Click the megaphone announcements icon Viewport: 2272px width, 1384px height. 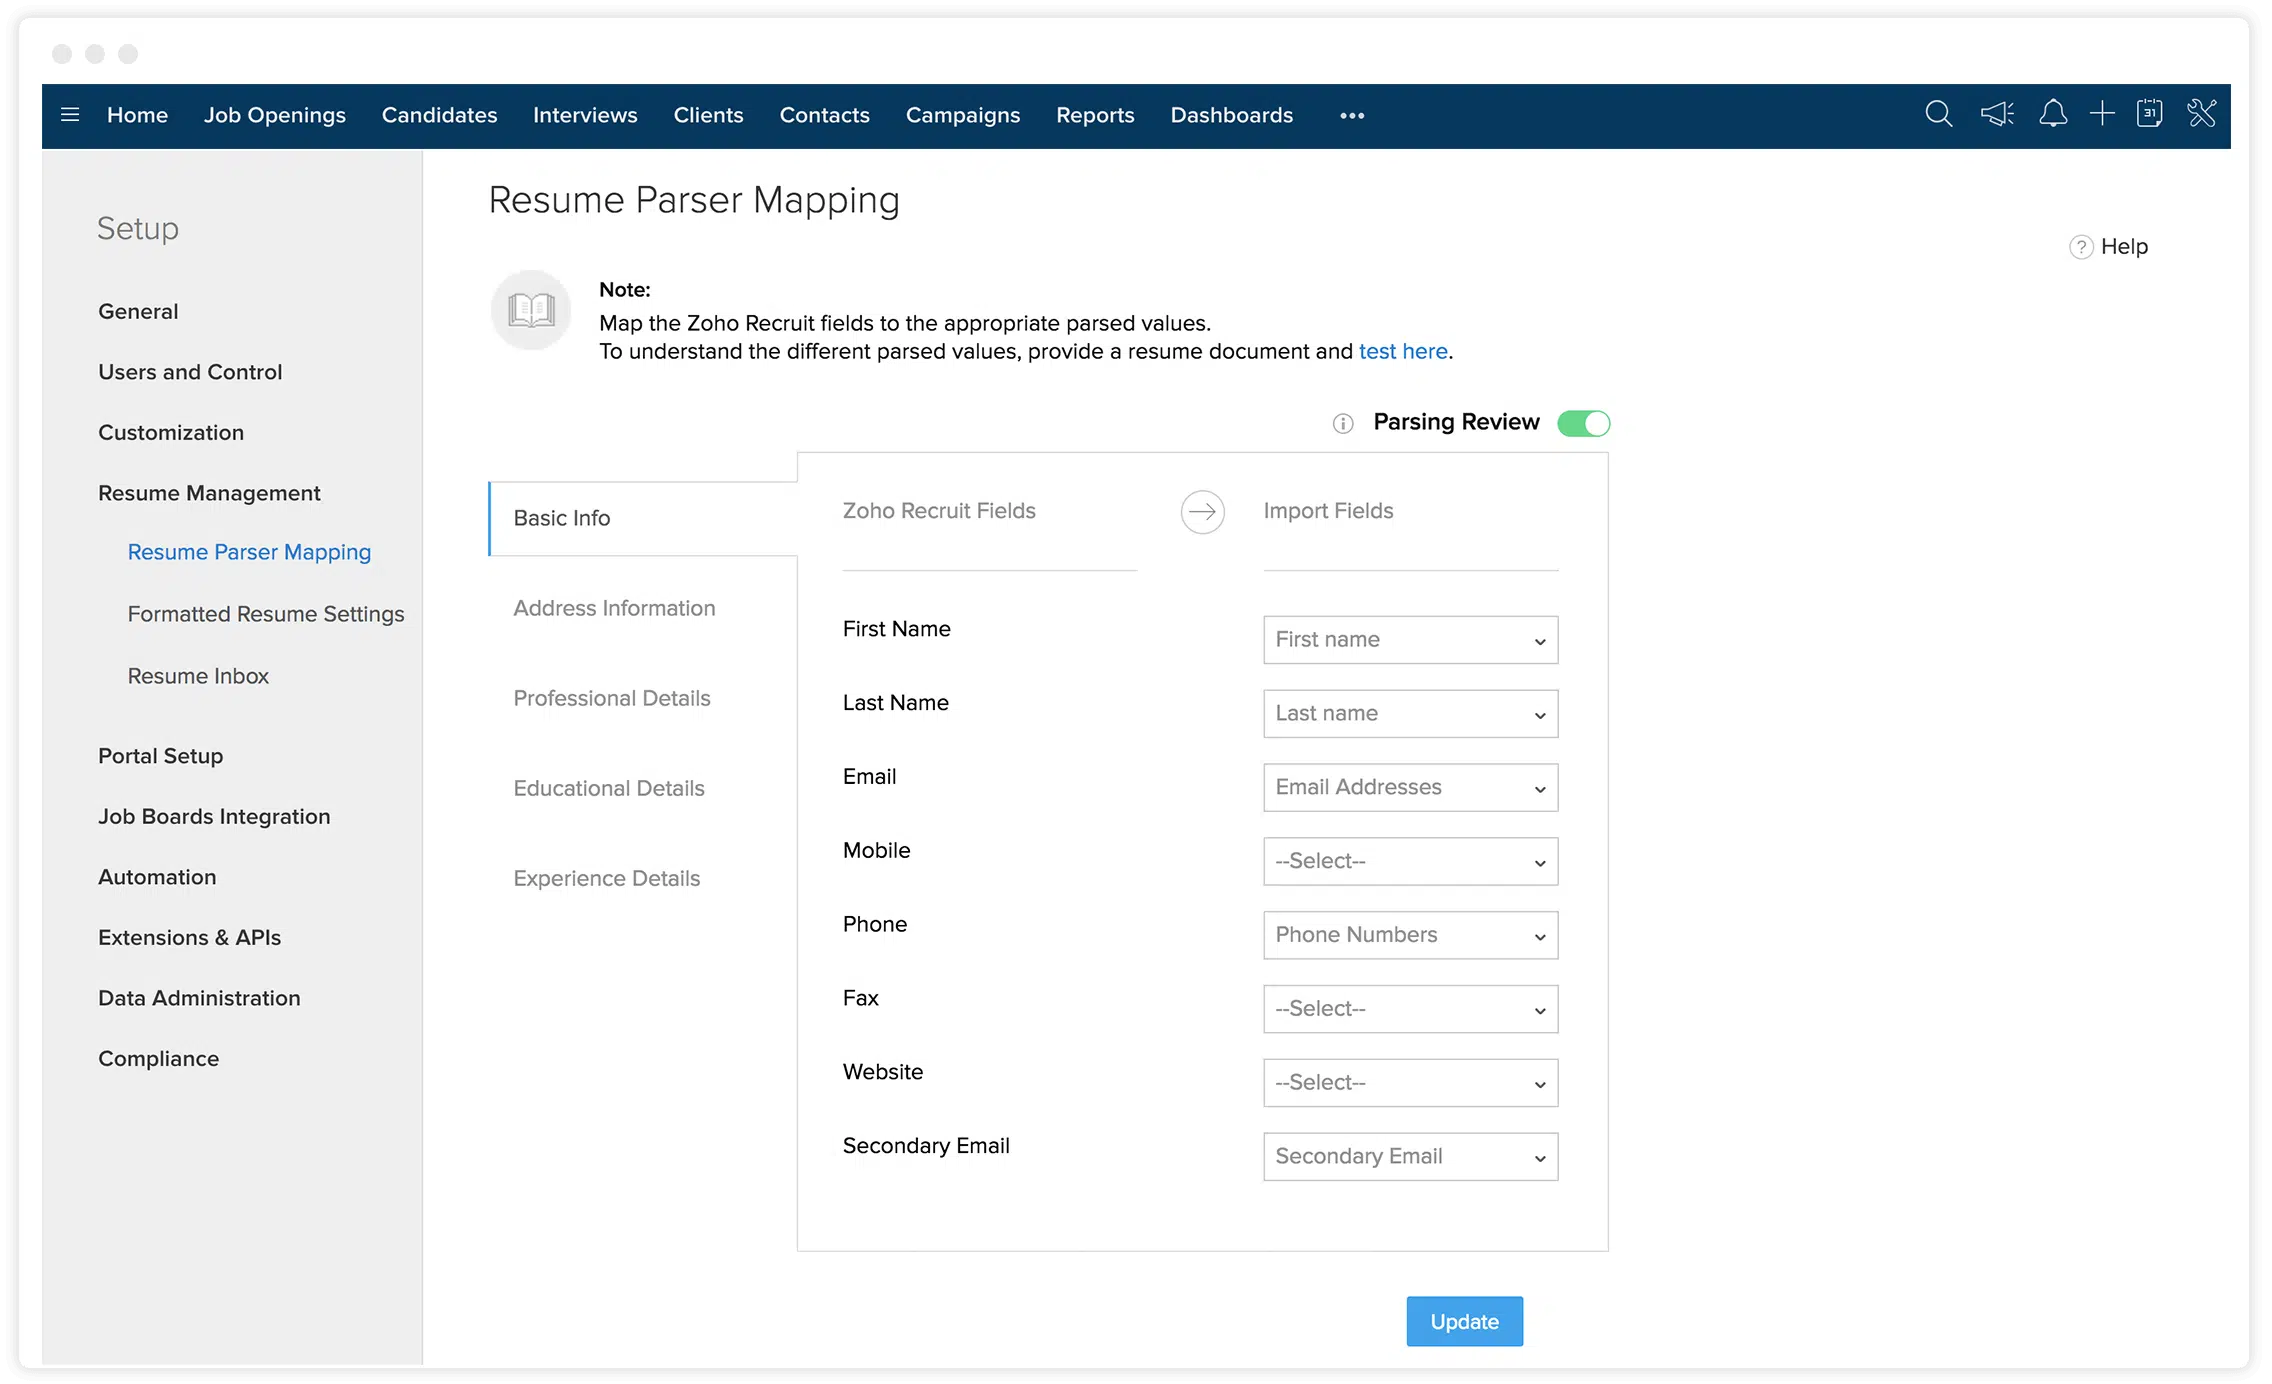click(1997, 114)
